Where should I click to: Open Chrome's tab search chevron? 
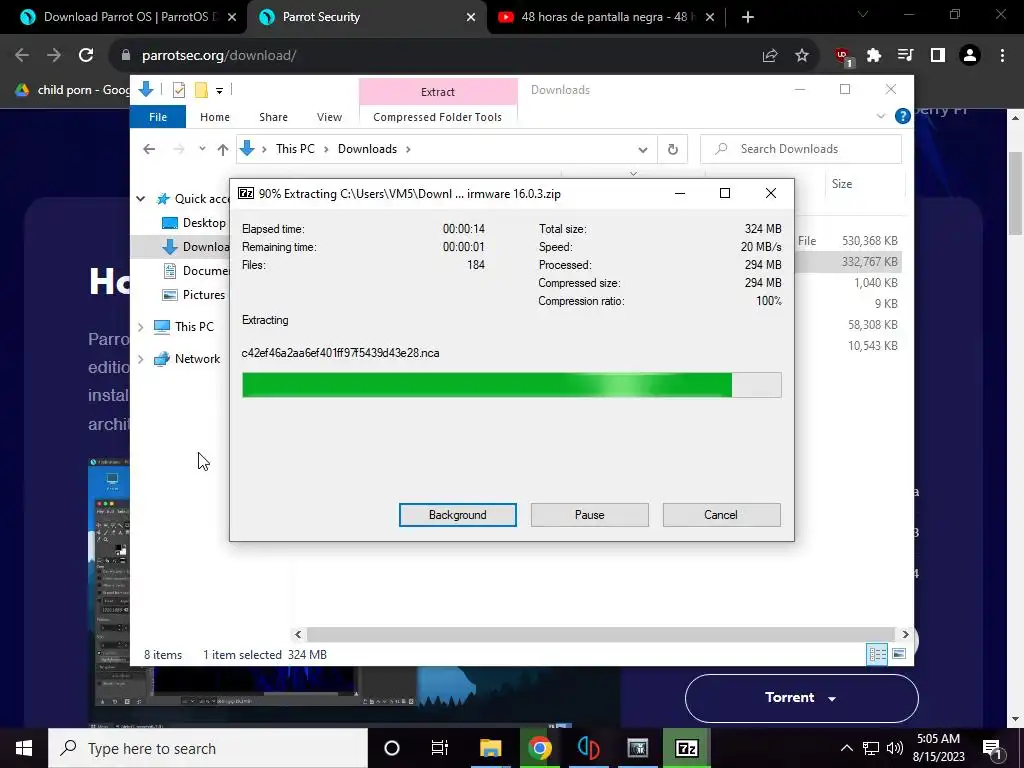point(863,14)
